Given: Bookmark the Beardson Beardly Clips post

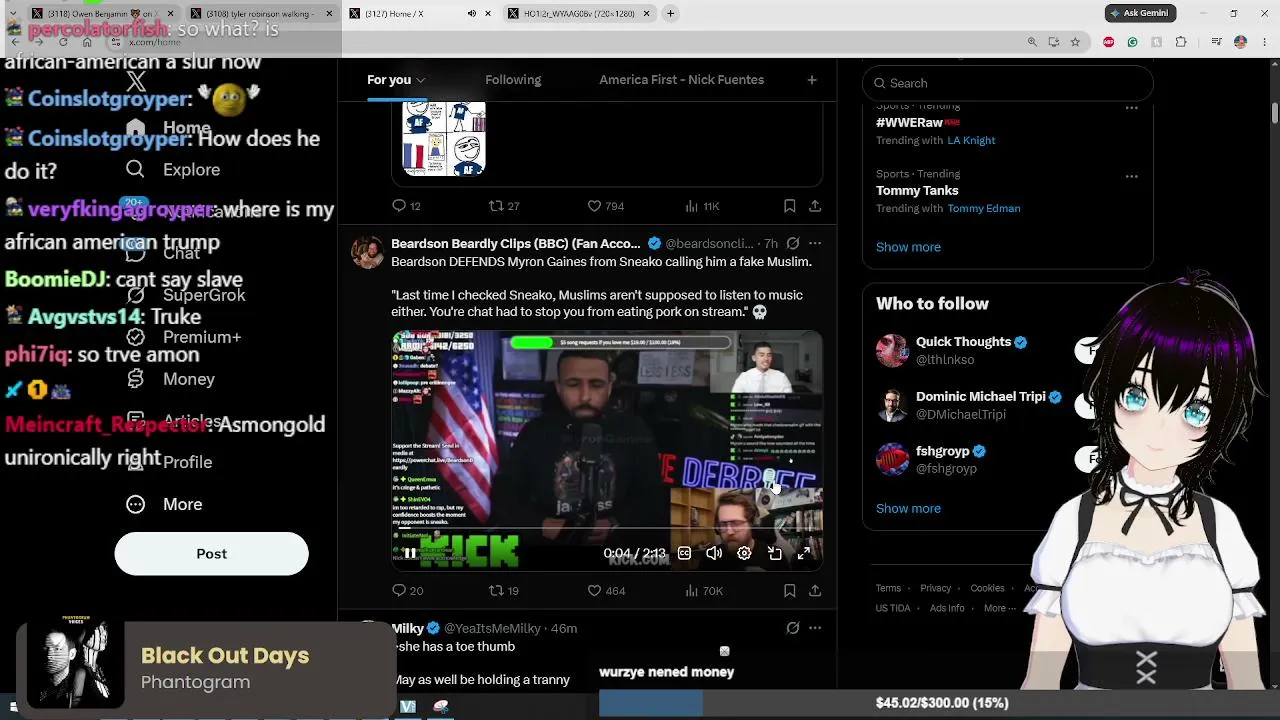Looking at the screenshot, I should tap(789, 590).
